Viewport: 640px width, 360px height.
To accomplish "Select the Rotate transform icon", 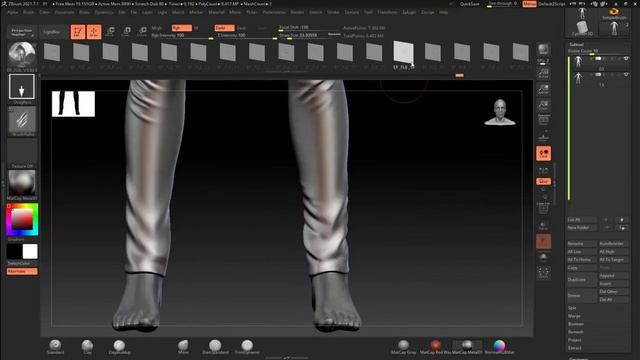I will click(142, 32).
